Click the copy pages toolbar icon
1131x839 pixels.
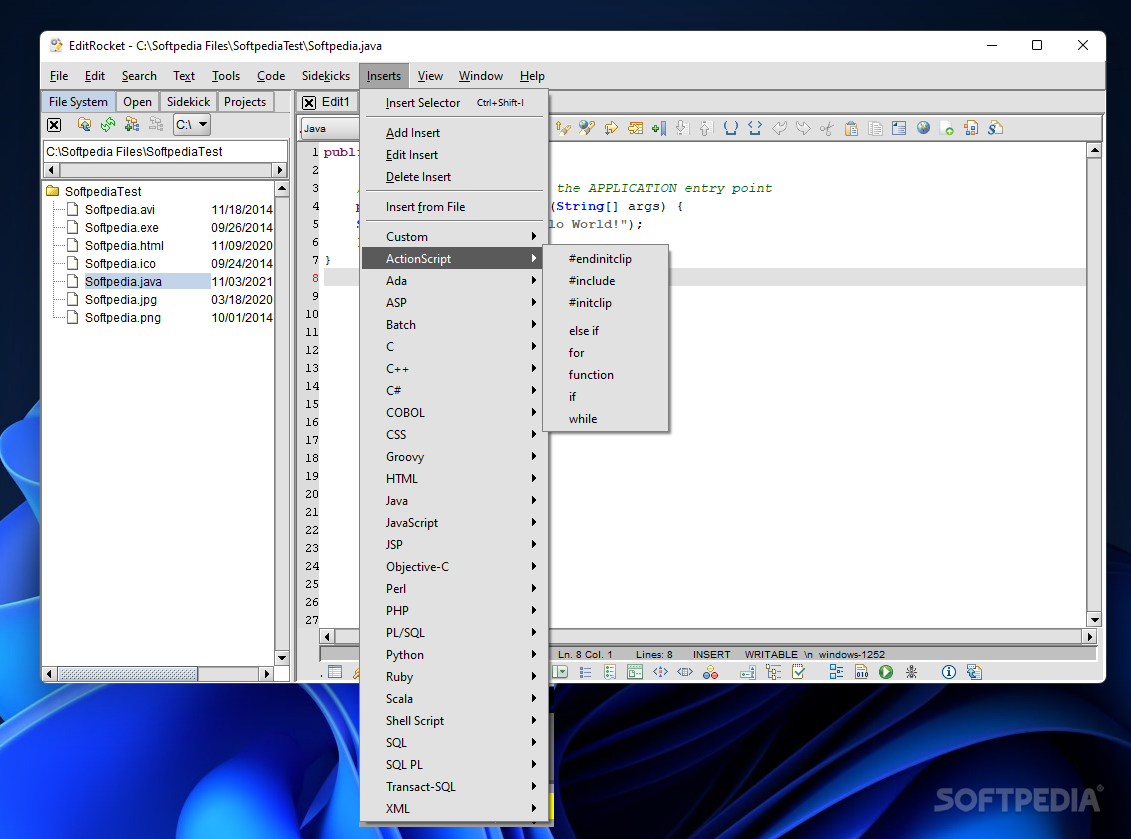click(875, 128)
